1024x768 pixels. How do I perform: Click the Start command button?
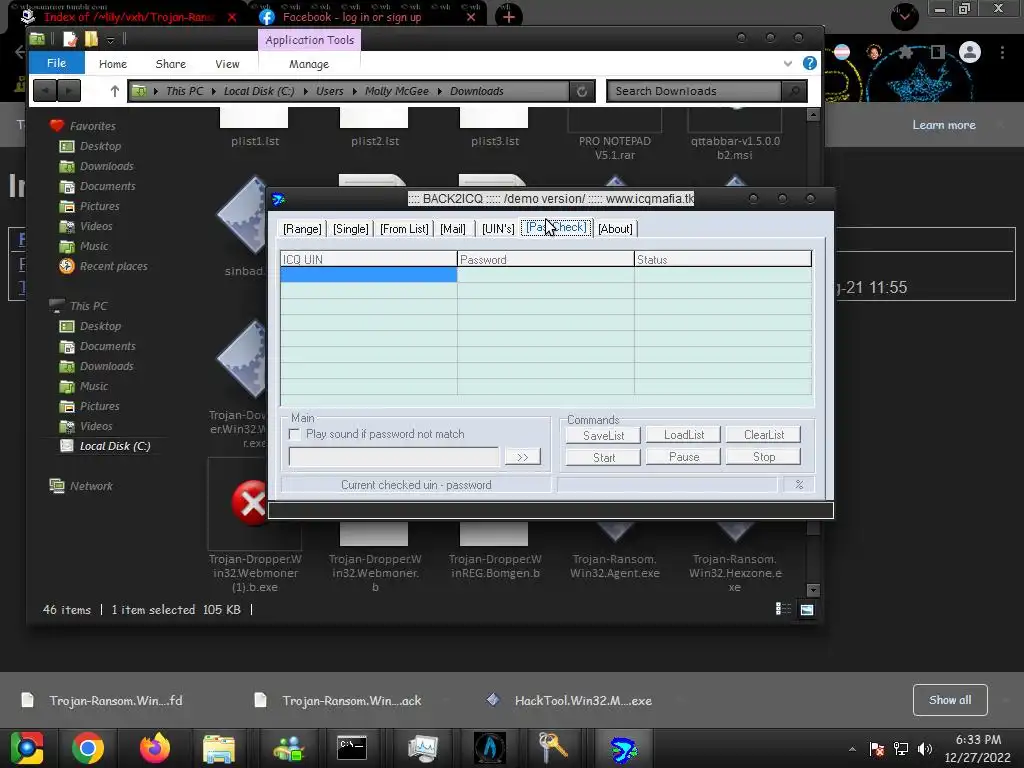point(603,457)
